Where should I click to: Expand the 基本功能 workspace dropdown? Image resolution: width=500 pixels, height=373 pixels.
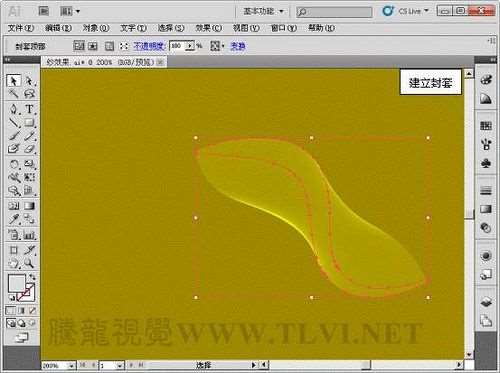(x=263, y=11)
